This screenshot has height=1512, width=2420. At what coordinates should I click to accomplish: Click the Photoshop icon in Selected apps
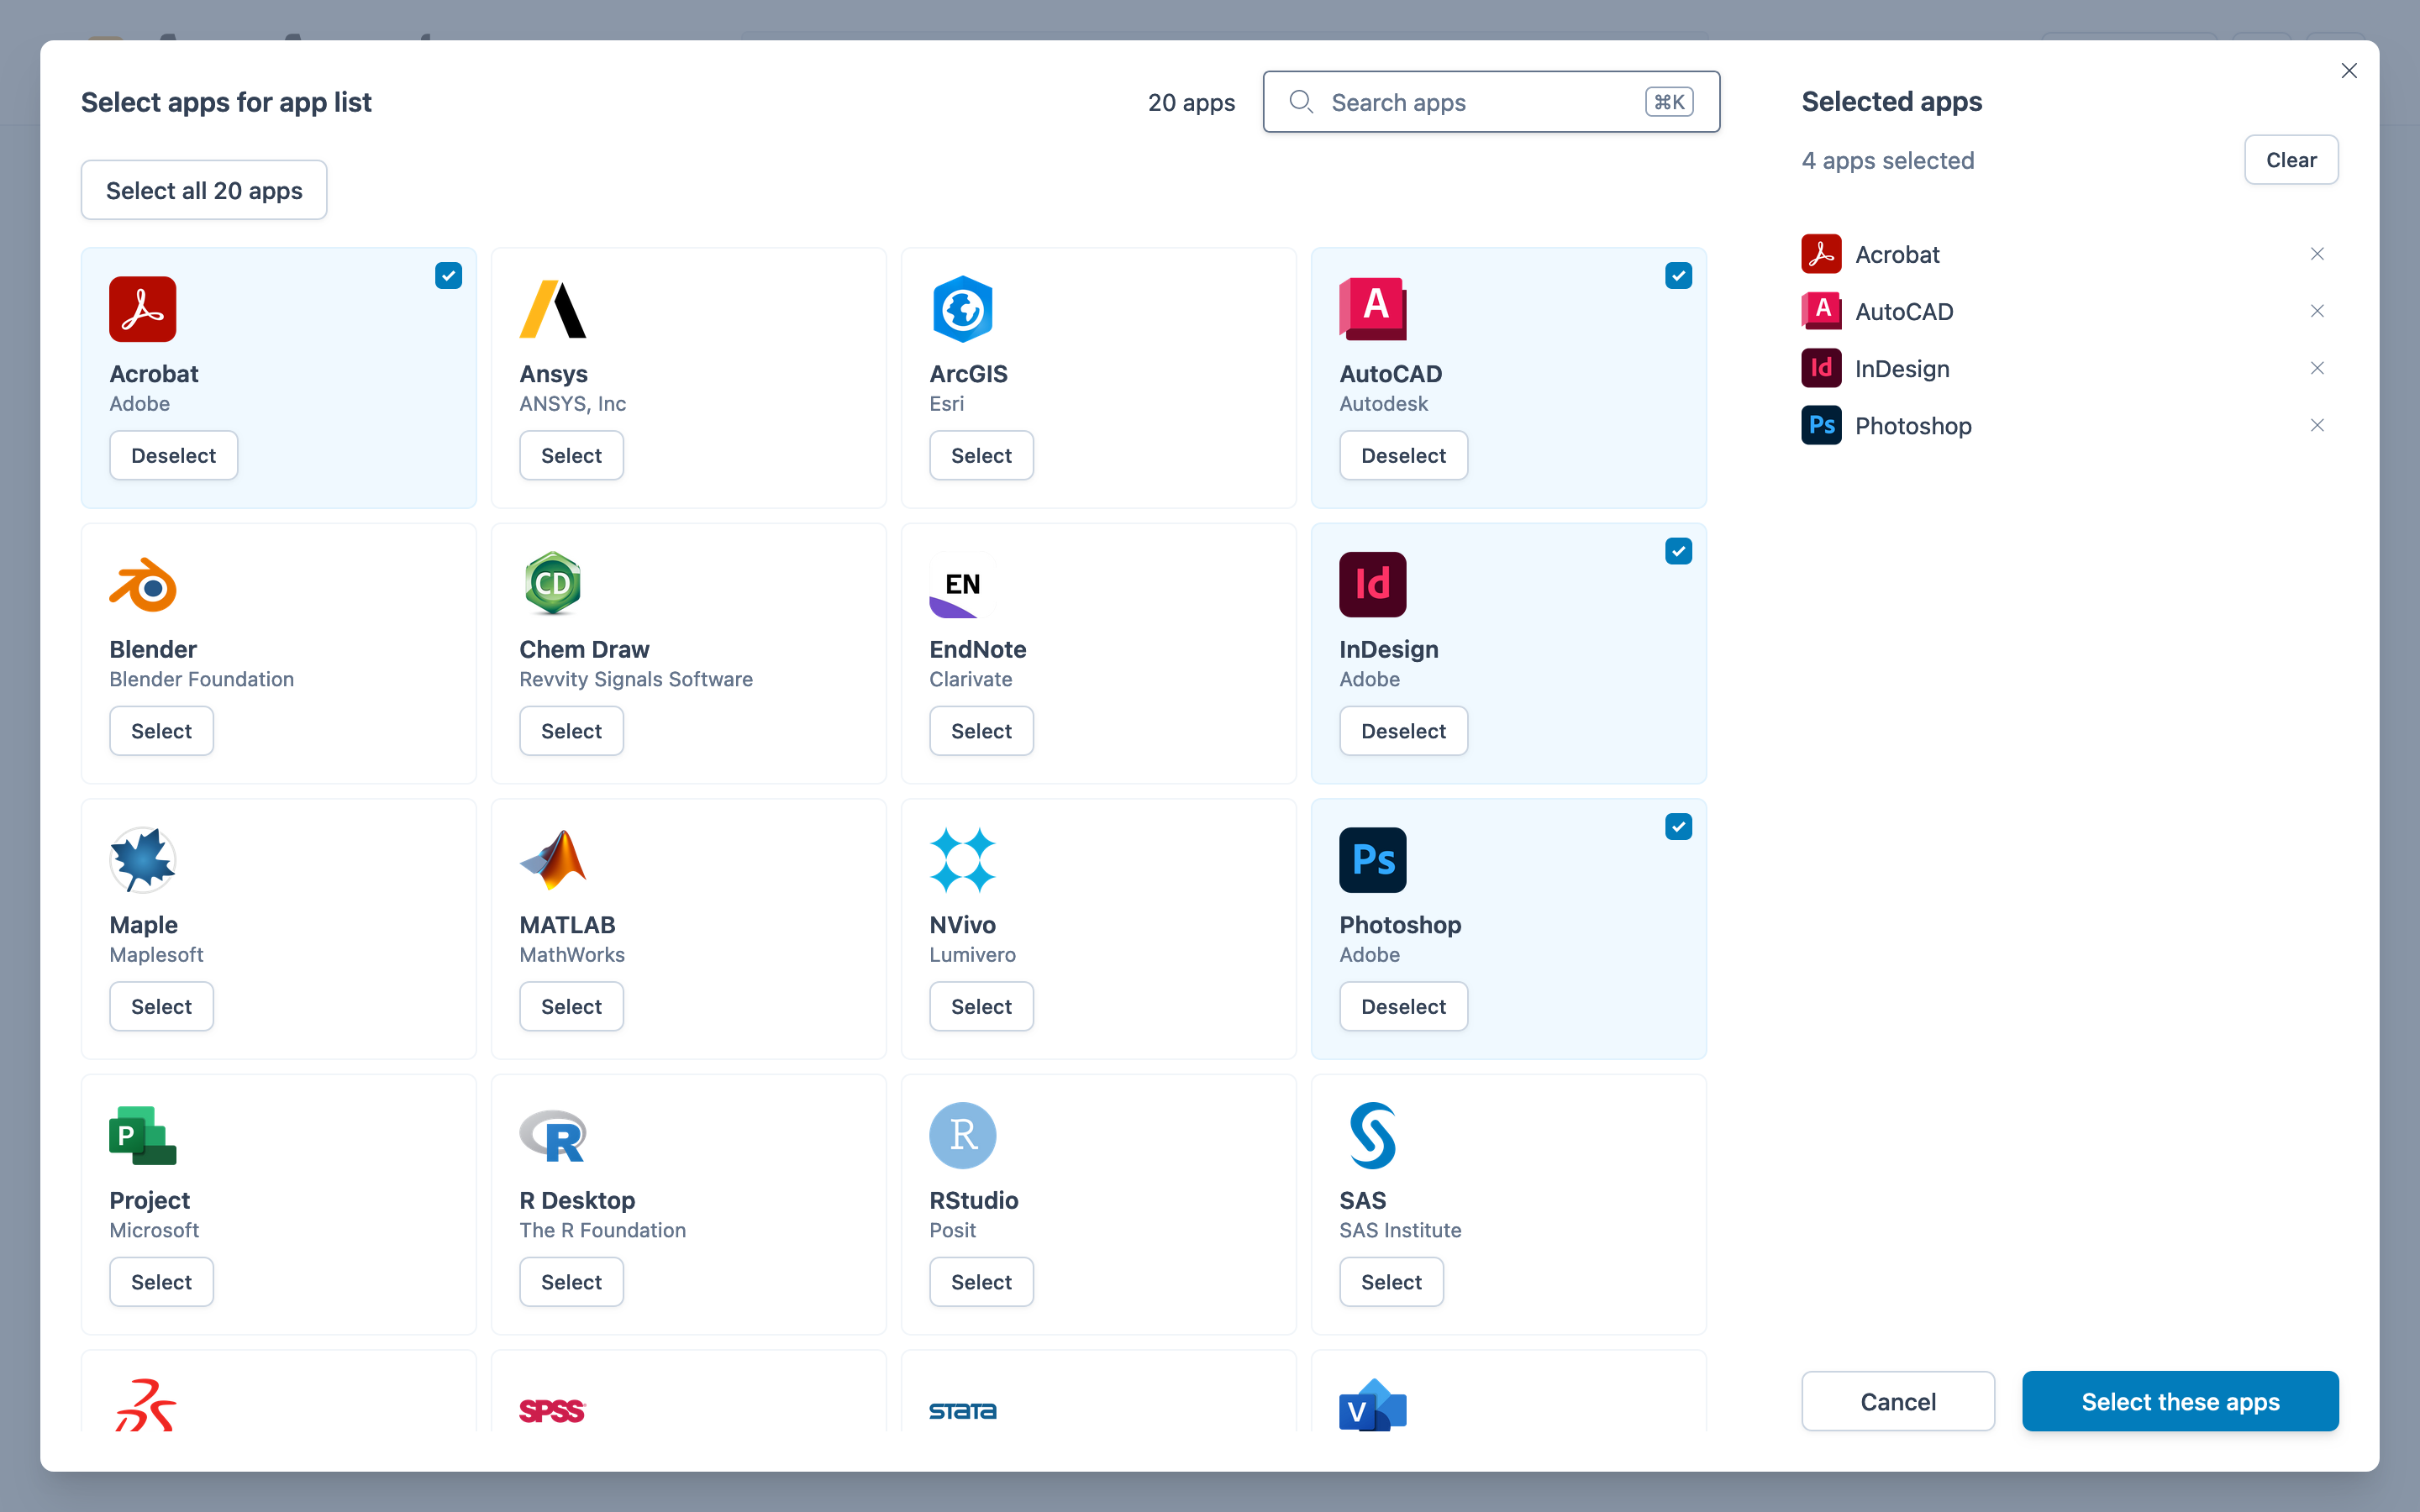pyautogui.click(x=1821, y=425)
